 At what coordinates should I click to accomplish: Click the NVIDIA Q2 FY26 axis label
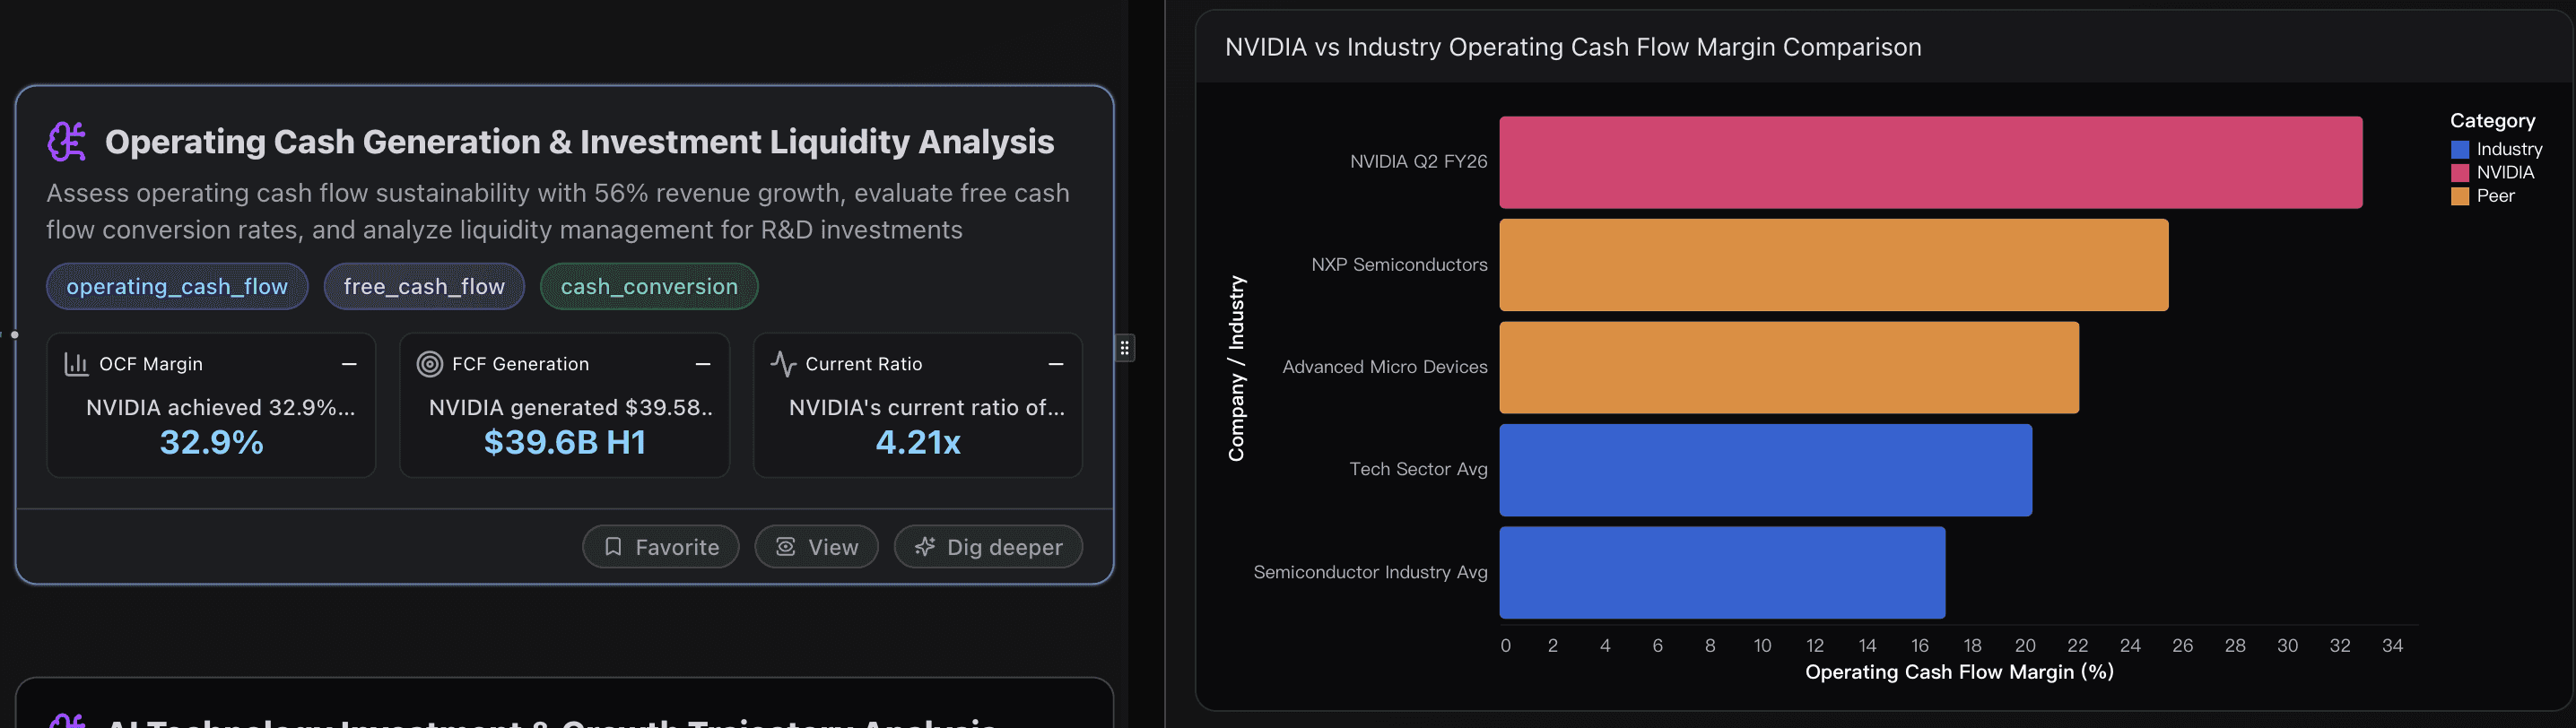[x=1418, y=162]
